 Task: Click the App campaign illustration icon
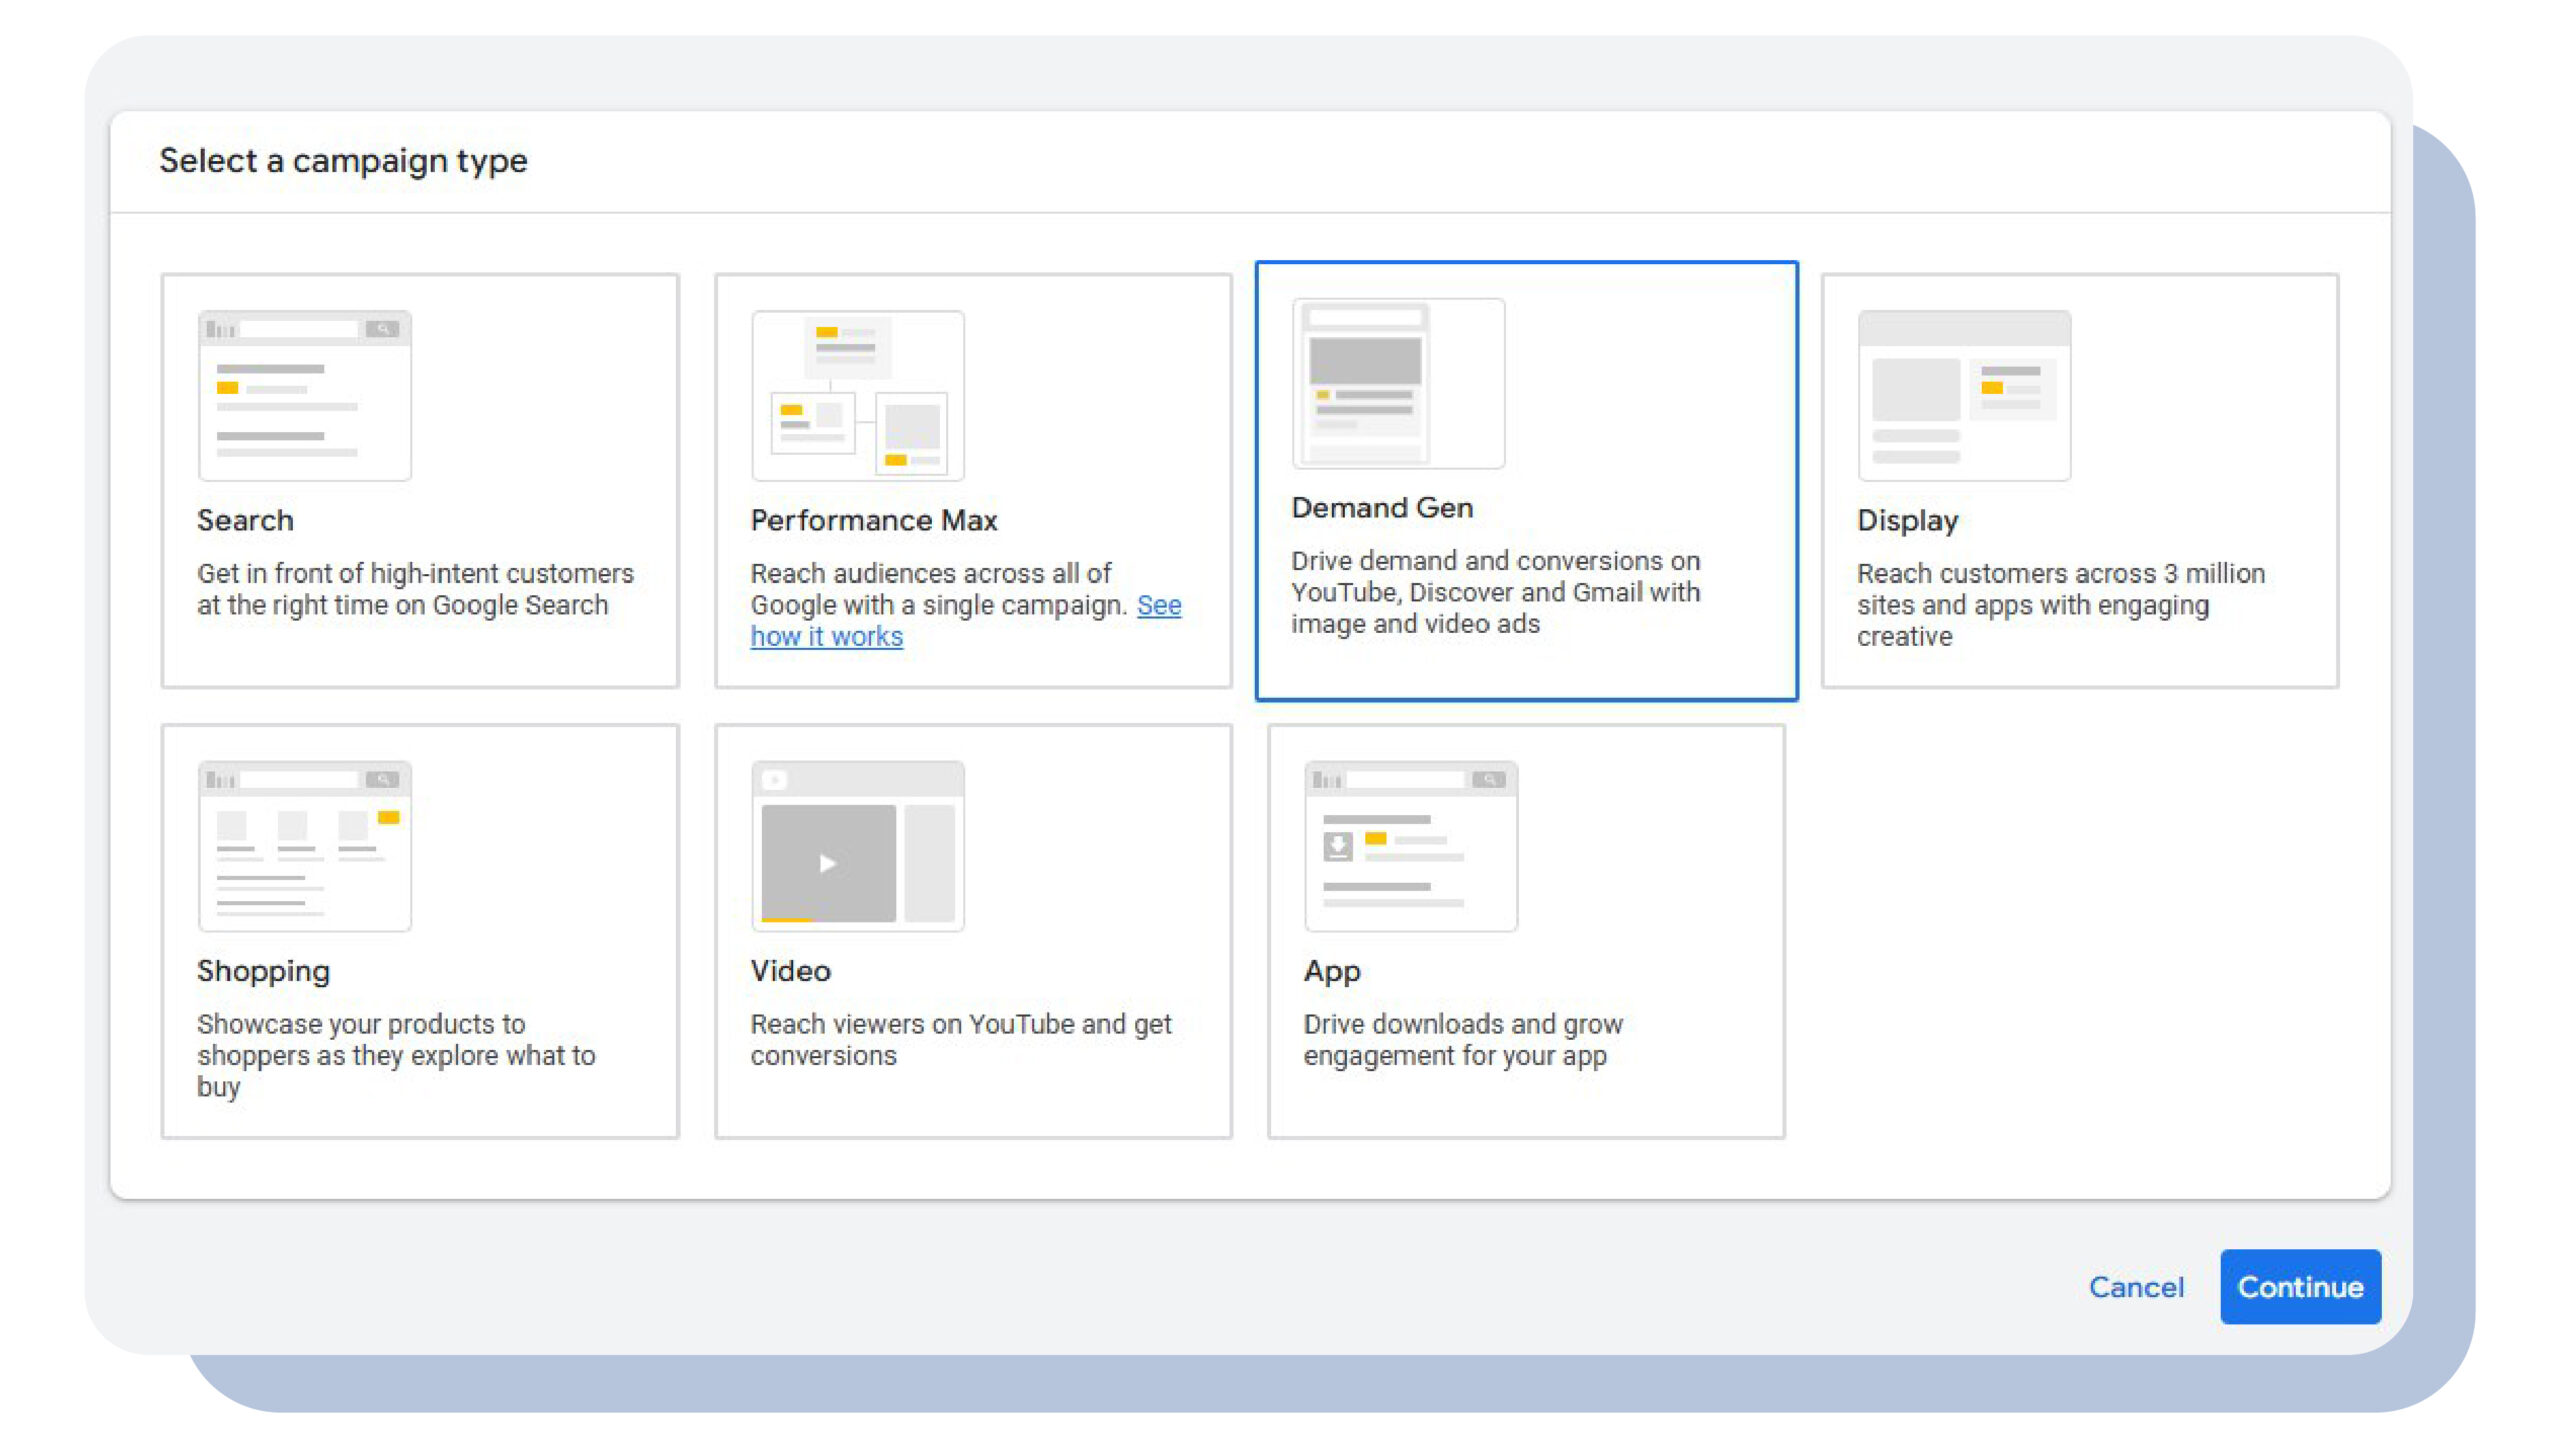[1411, 846]
